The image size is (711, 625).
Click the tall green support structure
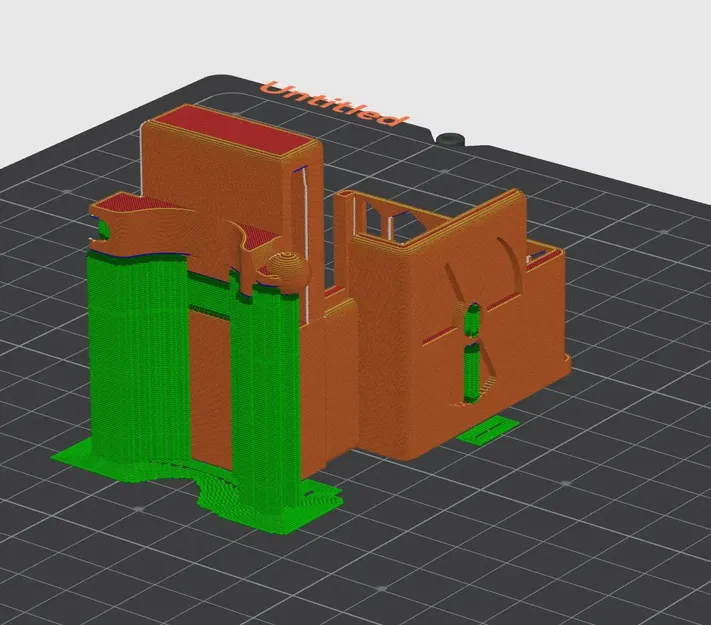(141, 363)
